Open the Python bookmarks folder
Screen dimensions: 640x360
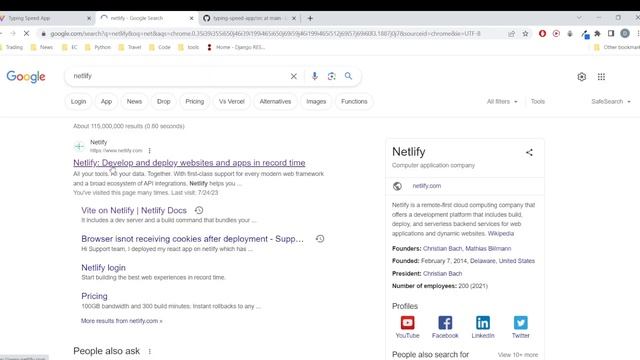point(98,47)
